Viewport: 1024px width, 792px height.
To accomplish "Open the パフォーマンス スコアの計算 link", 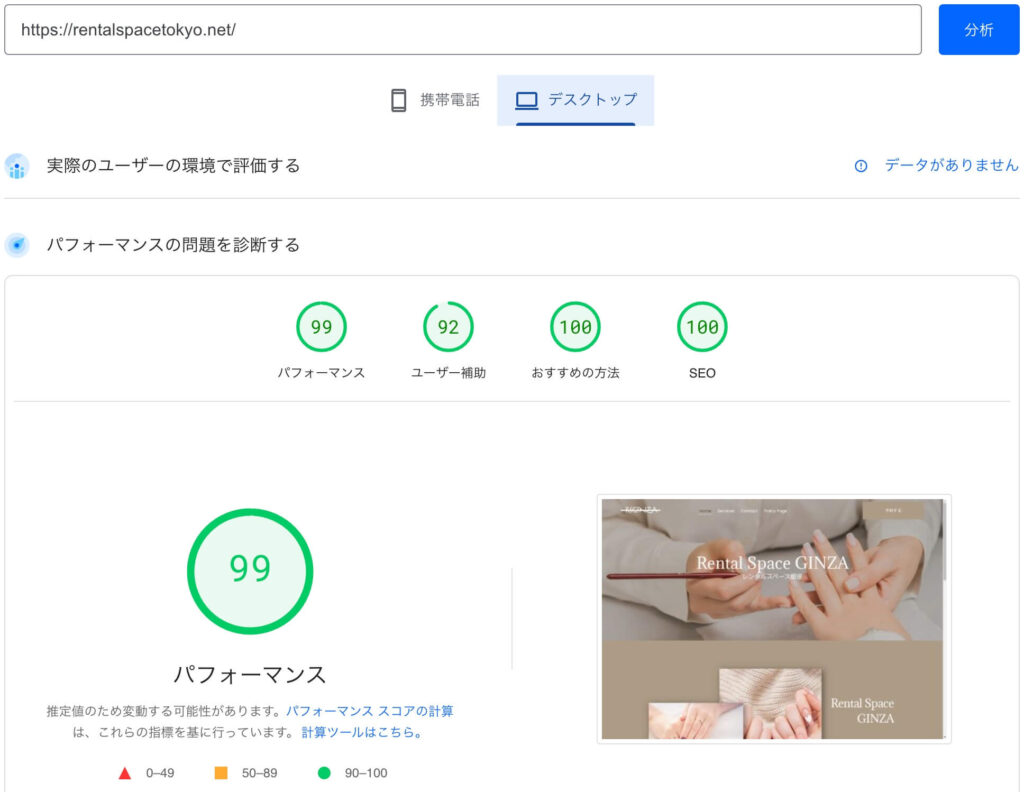I will tap(369, 711).
